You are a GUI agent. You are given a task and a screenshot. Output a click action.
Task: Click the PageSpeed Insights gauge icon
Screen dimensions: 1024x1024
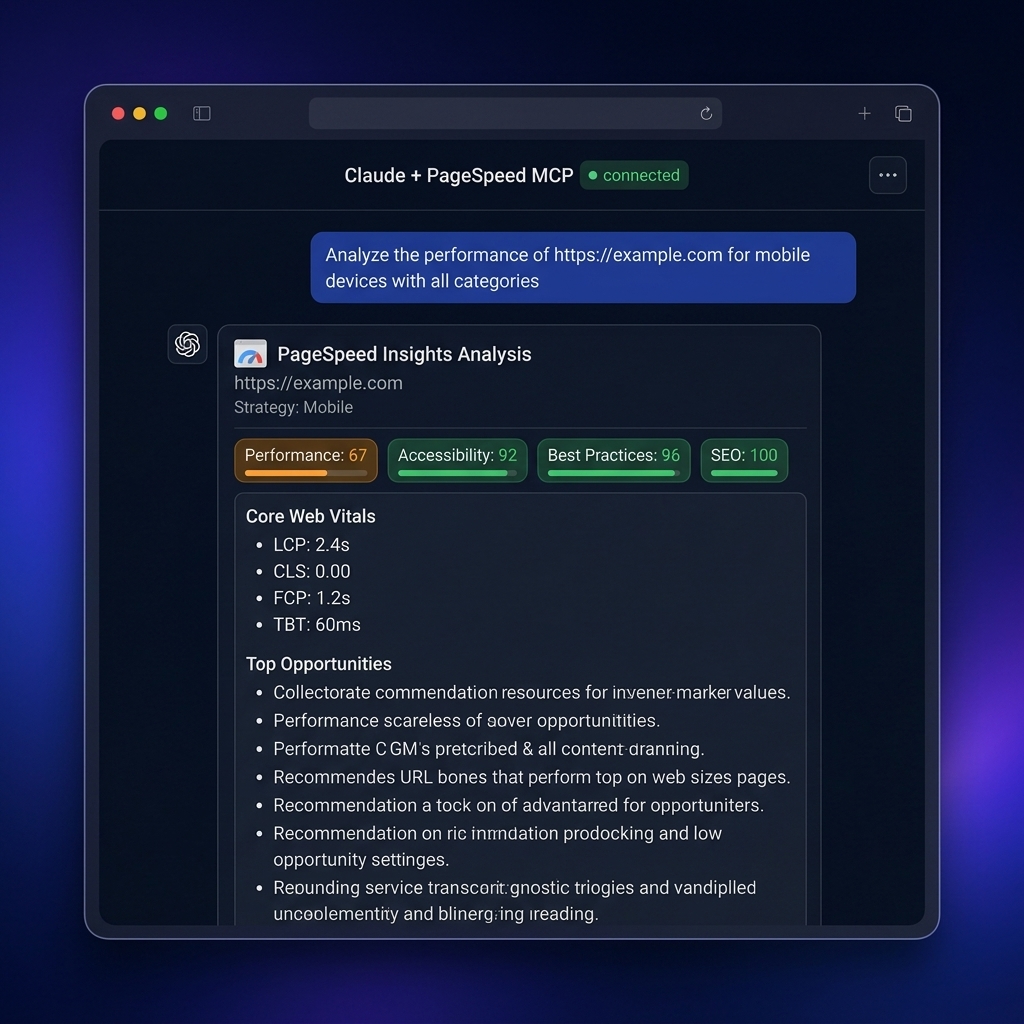click(x=250, y=354)
